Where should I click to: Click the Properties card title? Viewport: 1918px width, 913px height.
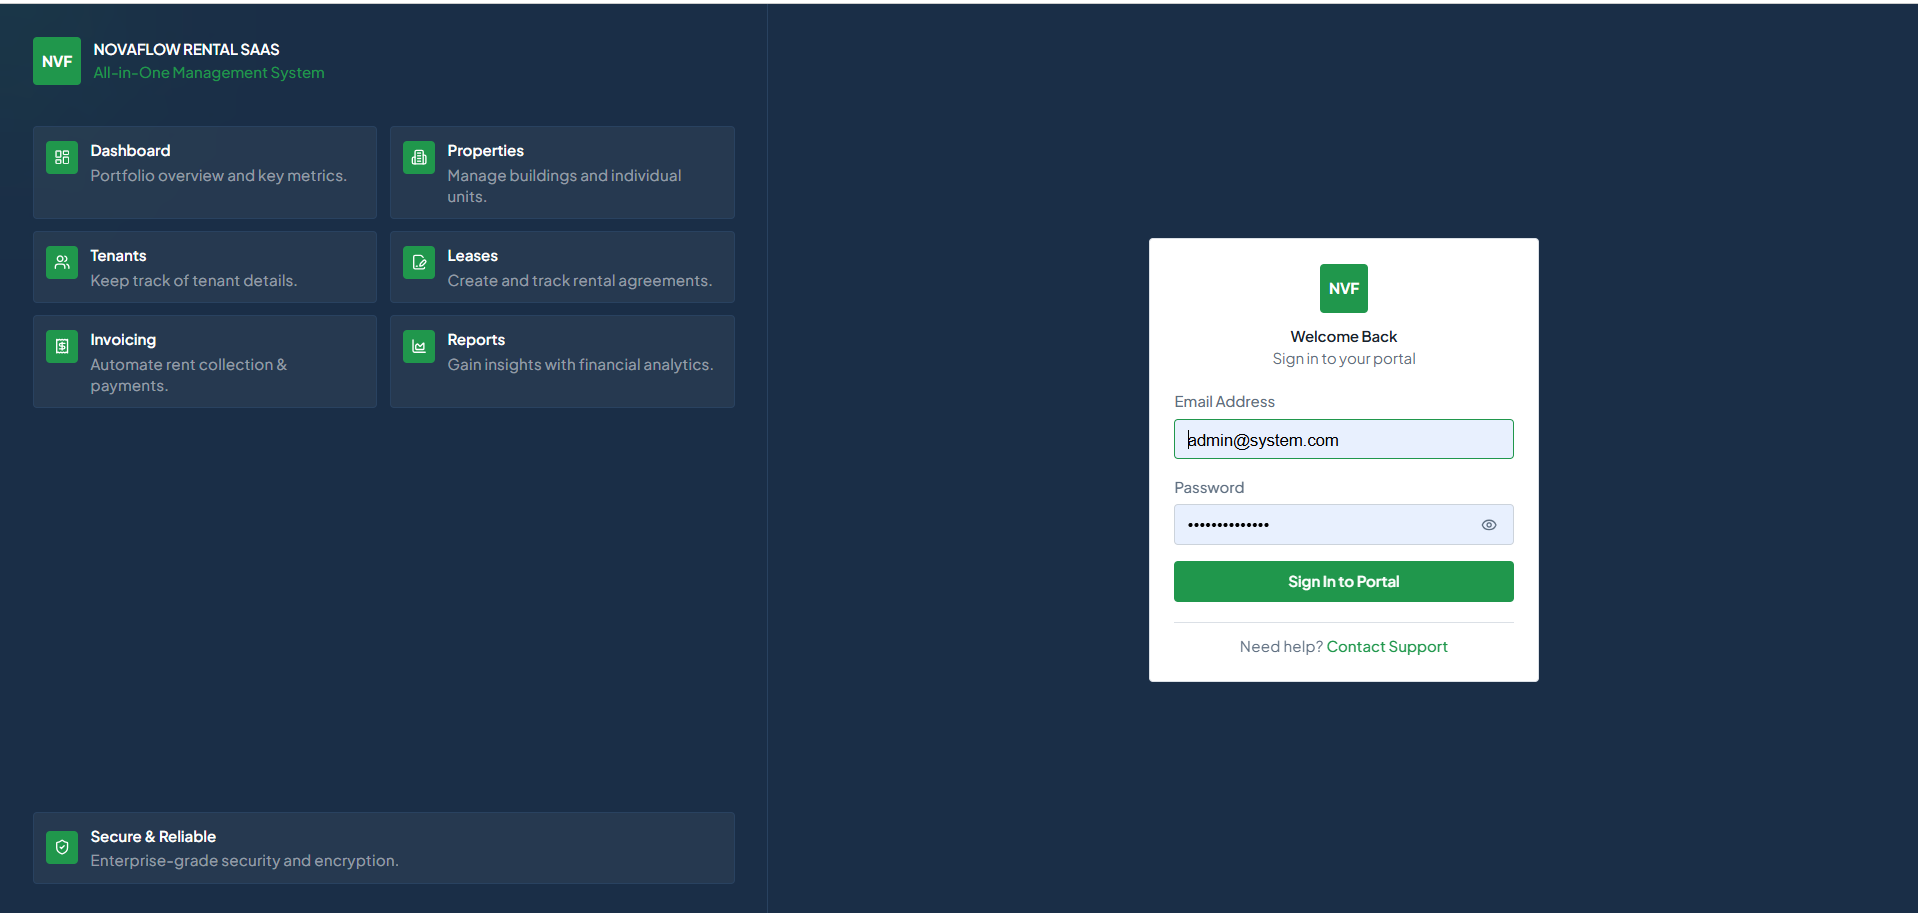486,151
